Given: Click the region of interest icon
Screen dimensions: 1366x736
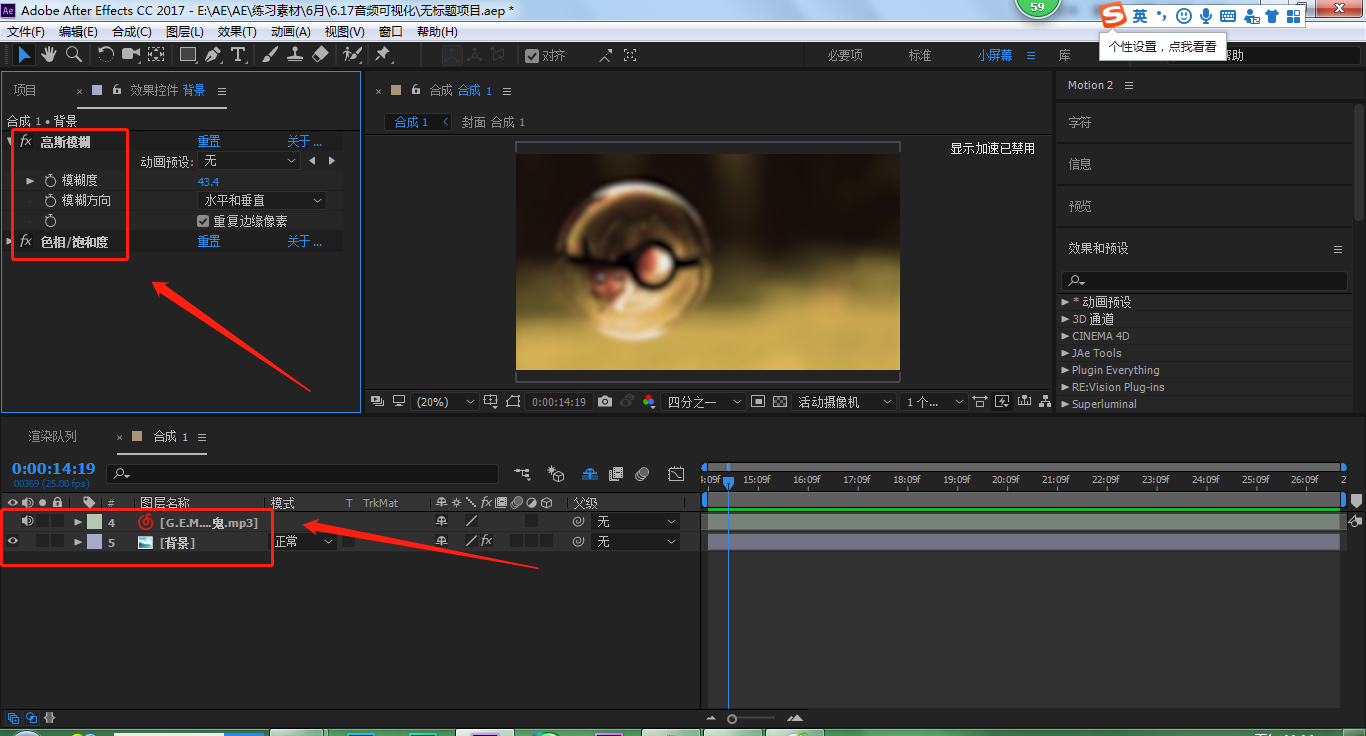Looking at the screenshot, I should click(757, 401).
